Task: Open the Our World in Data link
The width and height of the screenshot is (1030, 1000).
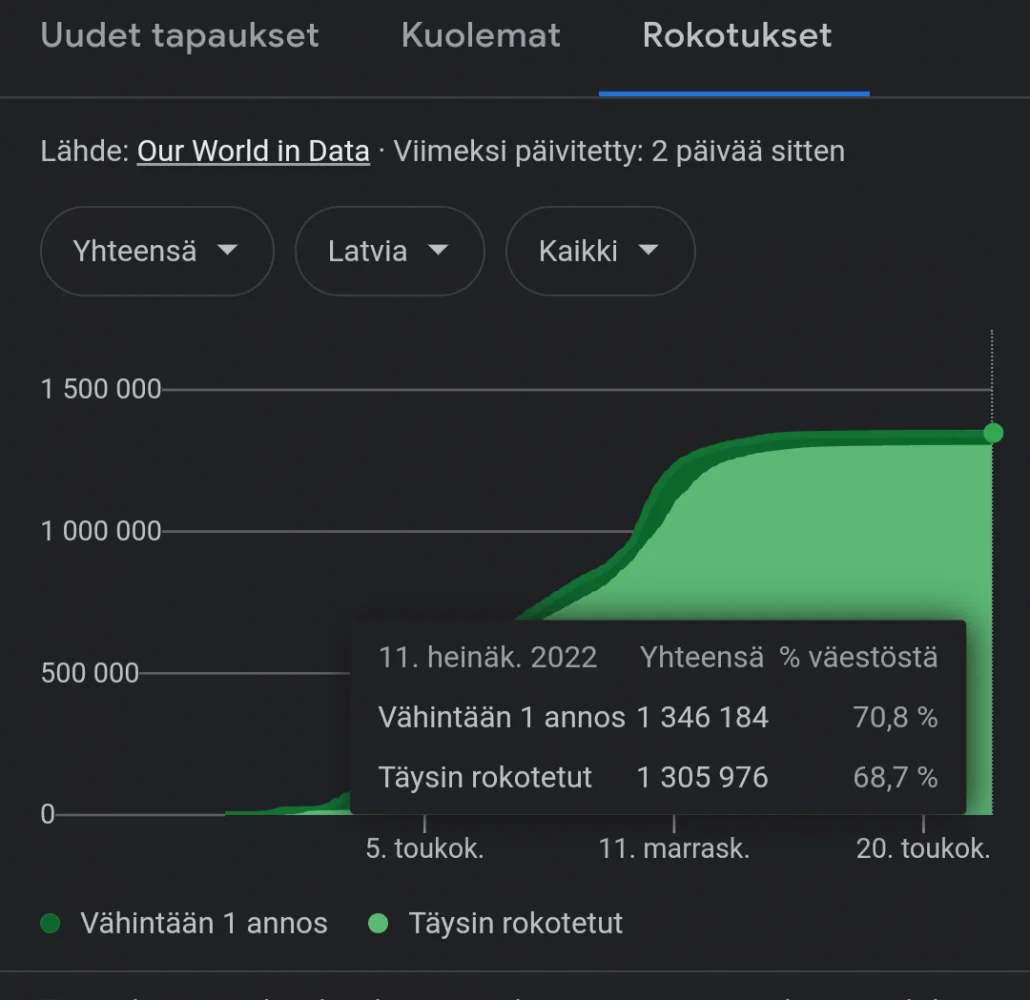Action: 253,151
